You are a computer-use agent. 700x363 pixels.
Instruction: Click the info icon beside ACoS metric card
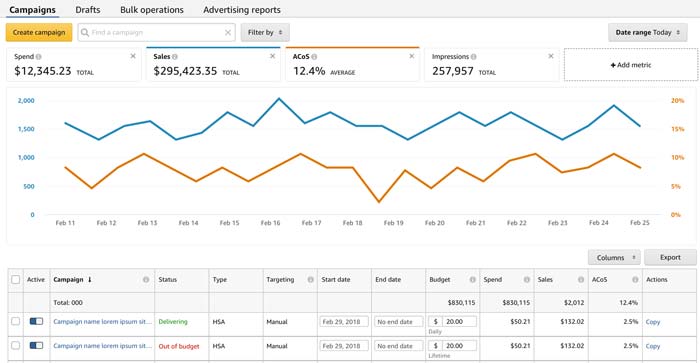[314, 57]
